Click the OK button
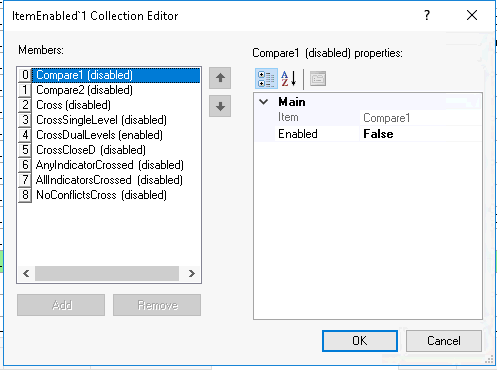Viewport: 497px width, 370px height. point(360,341)
